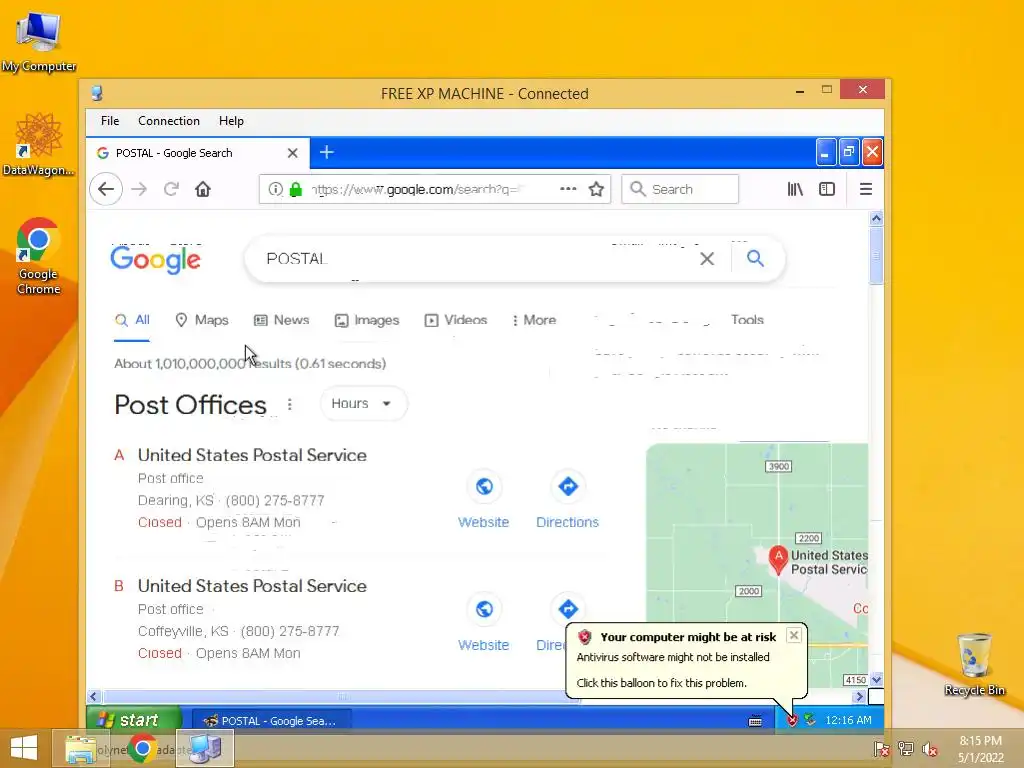Toggle Firefox sidebar icon
The width and height of the screenshot is (1024, 768).
tap(827, 189)
